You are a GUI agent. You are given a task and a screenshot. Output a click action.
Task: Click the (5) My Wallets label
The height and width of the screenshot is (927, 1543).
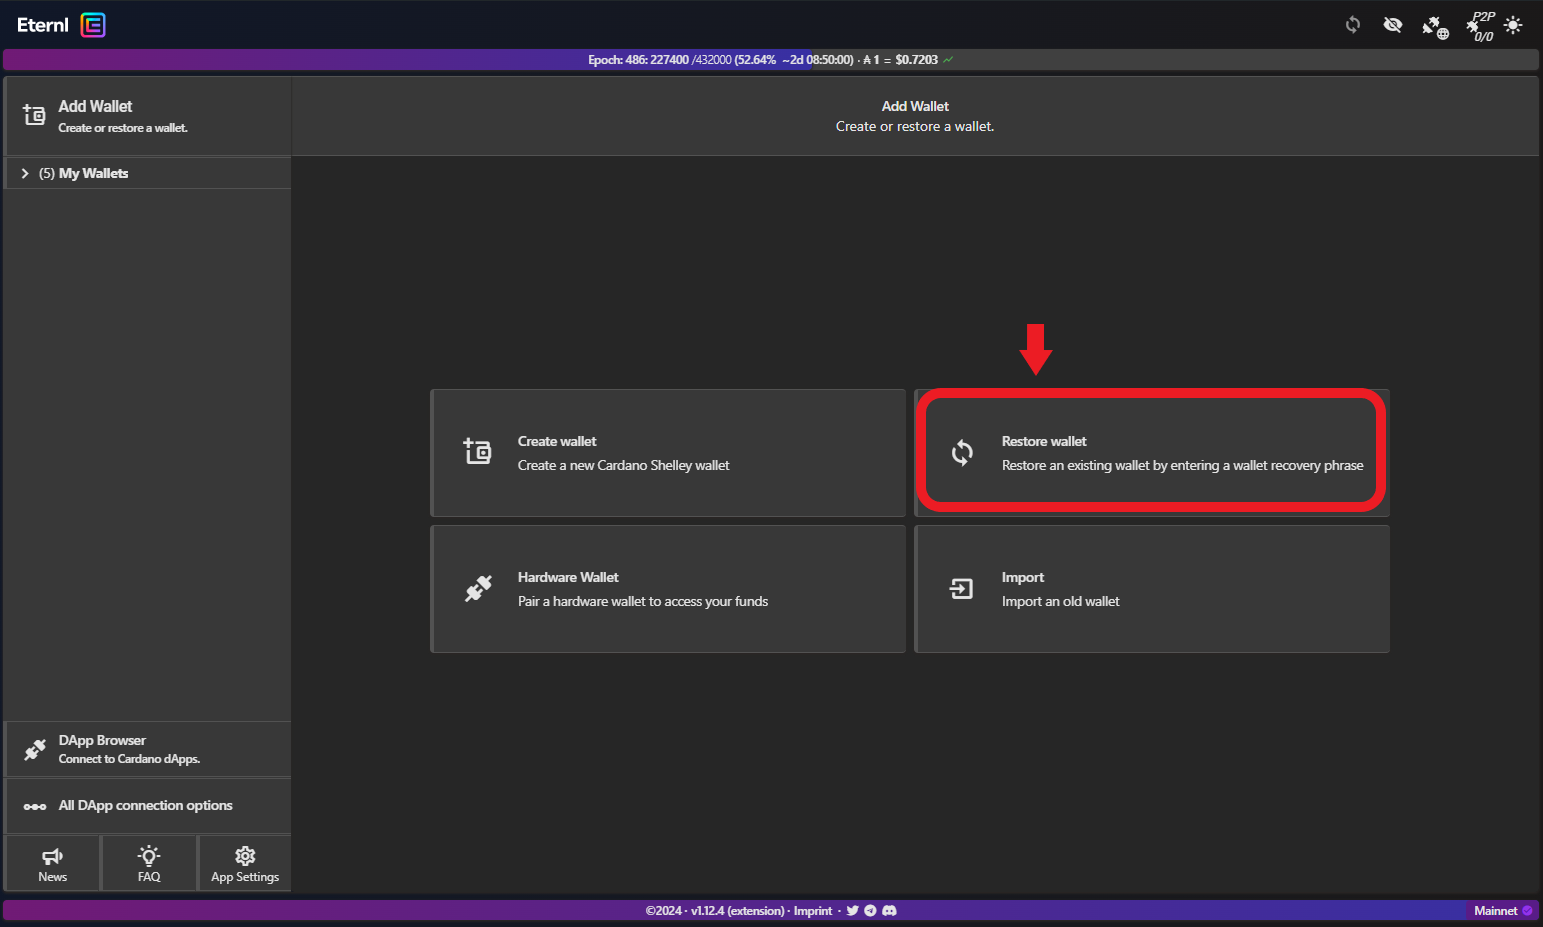coord(84,173)
